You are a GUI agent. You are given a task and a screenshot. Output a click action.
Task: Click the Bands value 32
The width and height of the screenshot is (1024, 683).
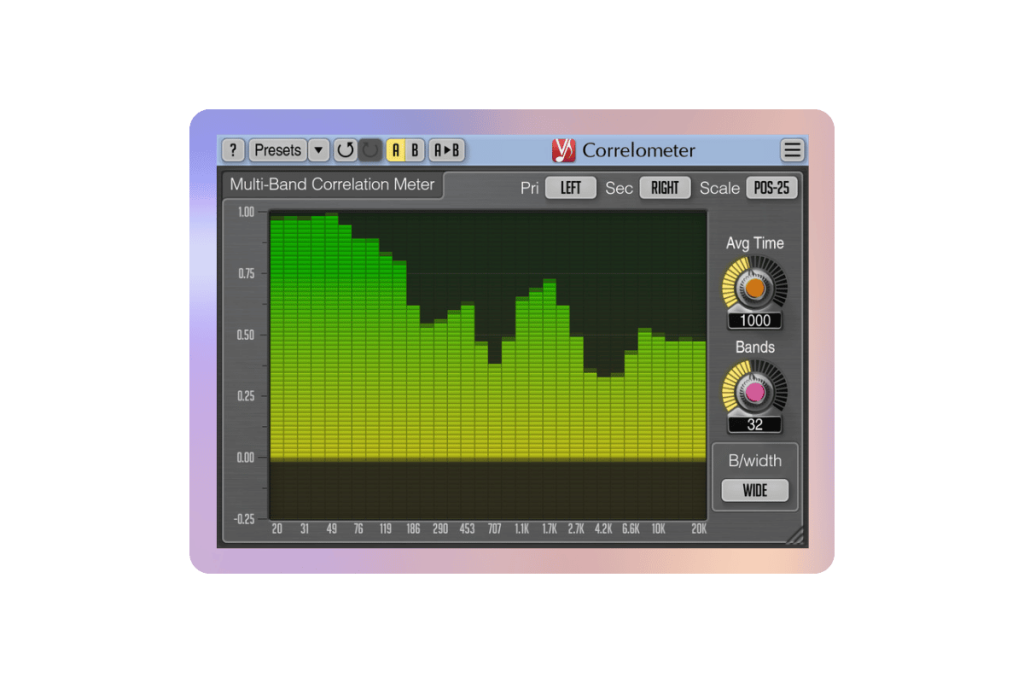click(755, 425)
